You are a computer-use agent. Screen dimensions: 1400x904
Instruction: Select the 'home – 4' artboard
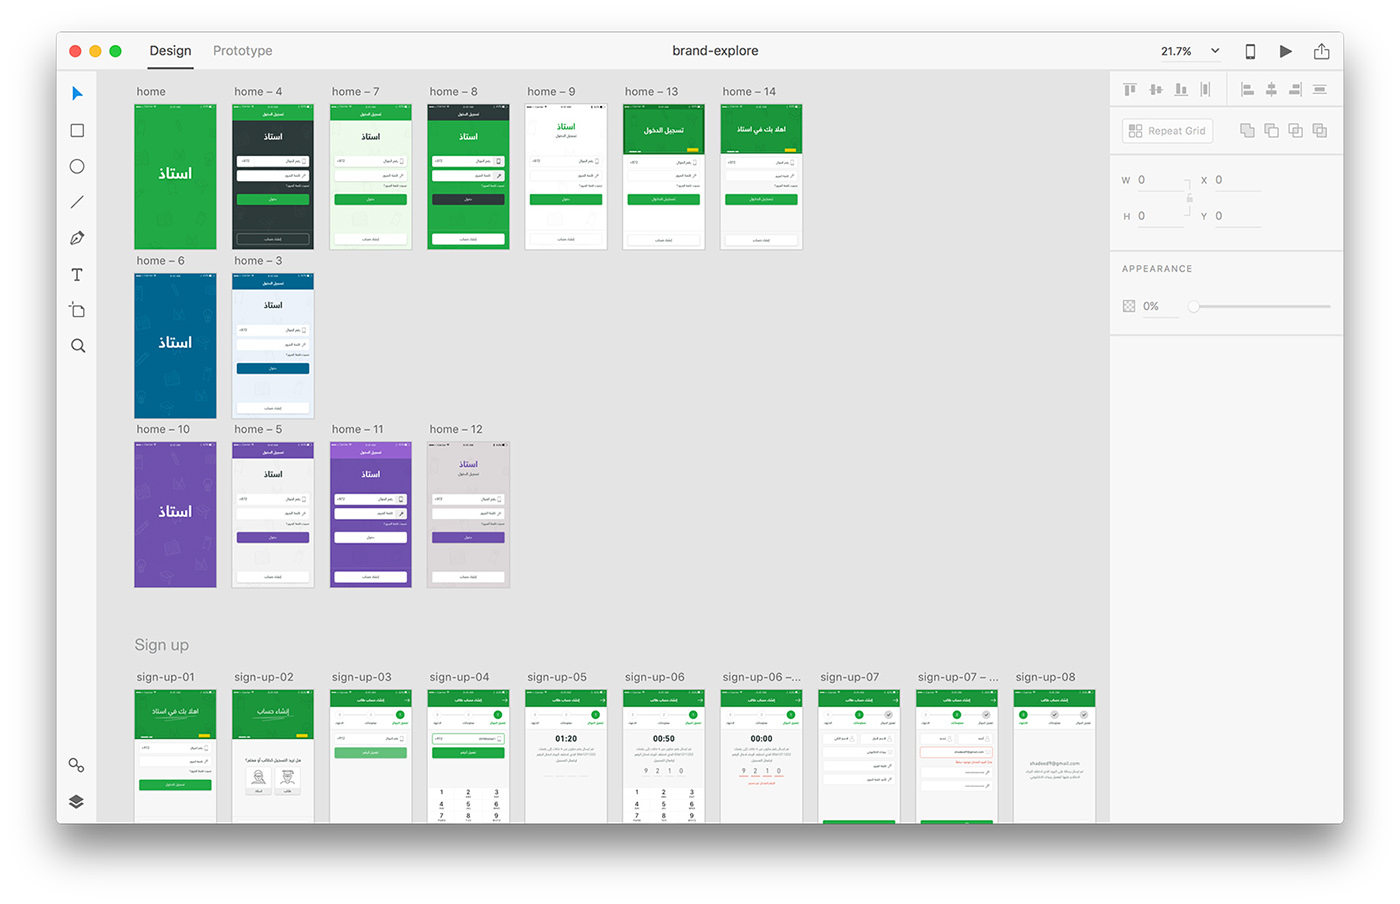(273, 177)
